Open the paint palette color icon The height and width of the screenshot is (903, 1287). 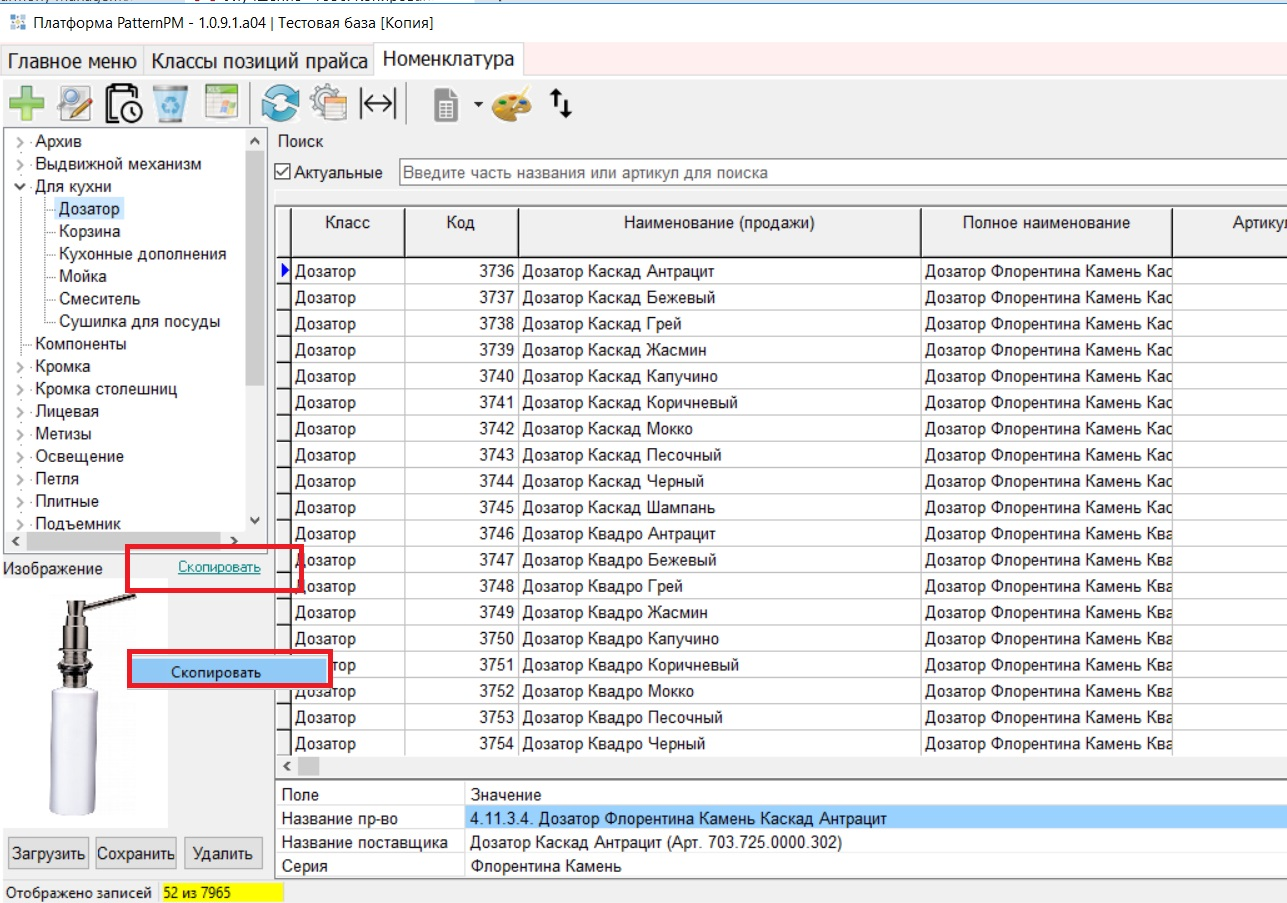513,103
